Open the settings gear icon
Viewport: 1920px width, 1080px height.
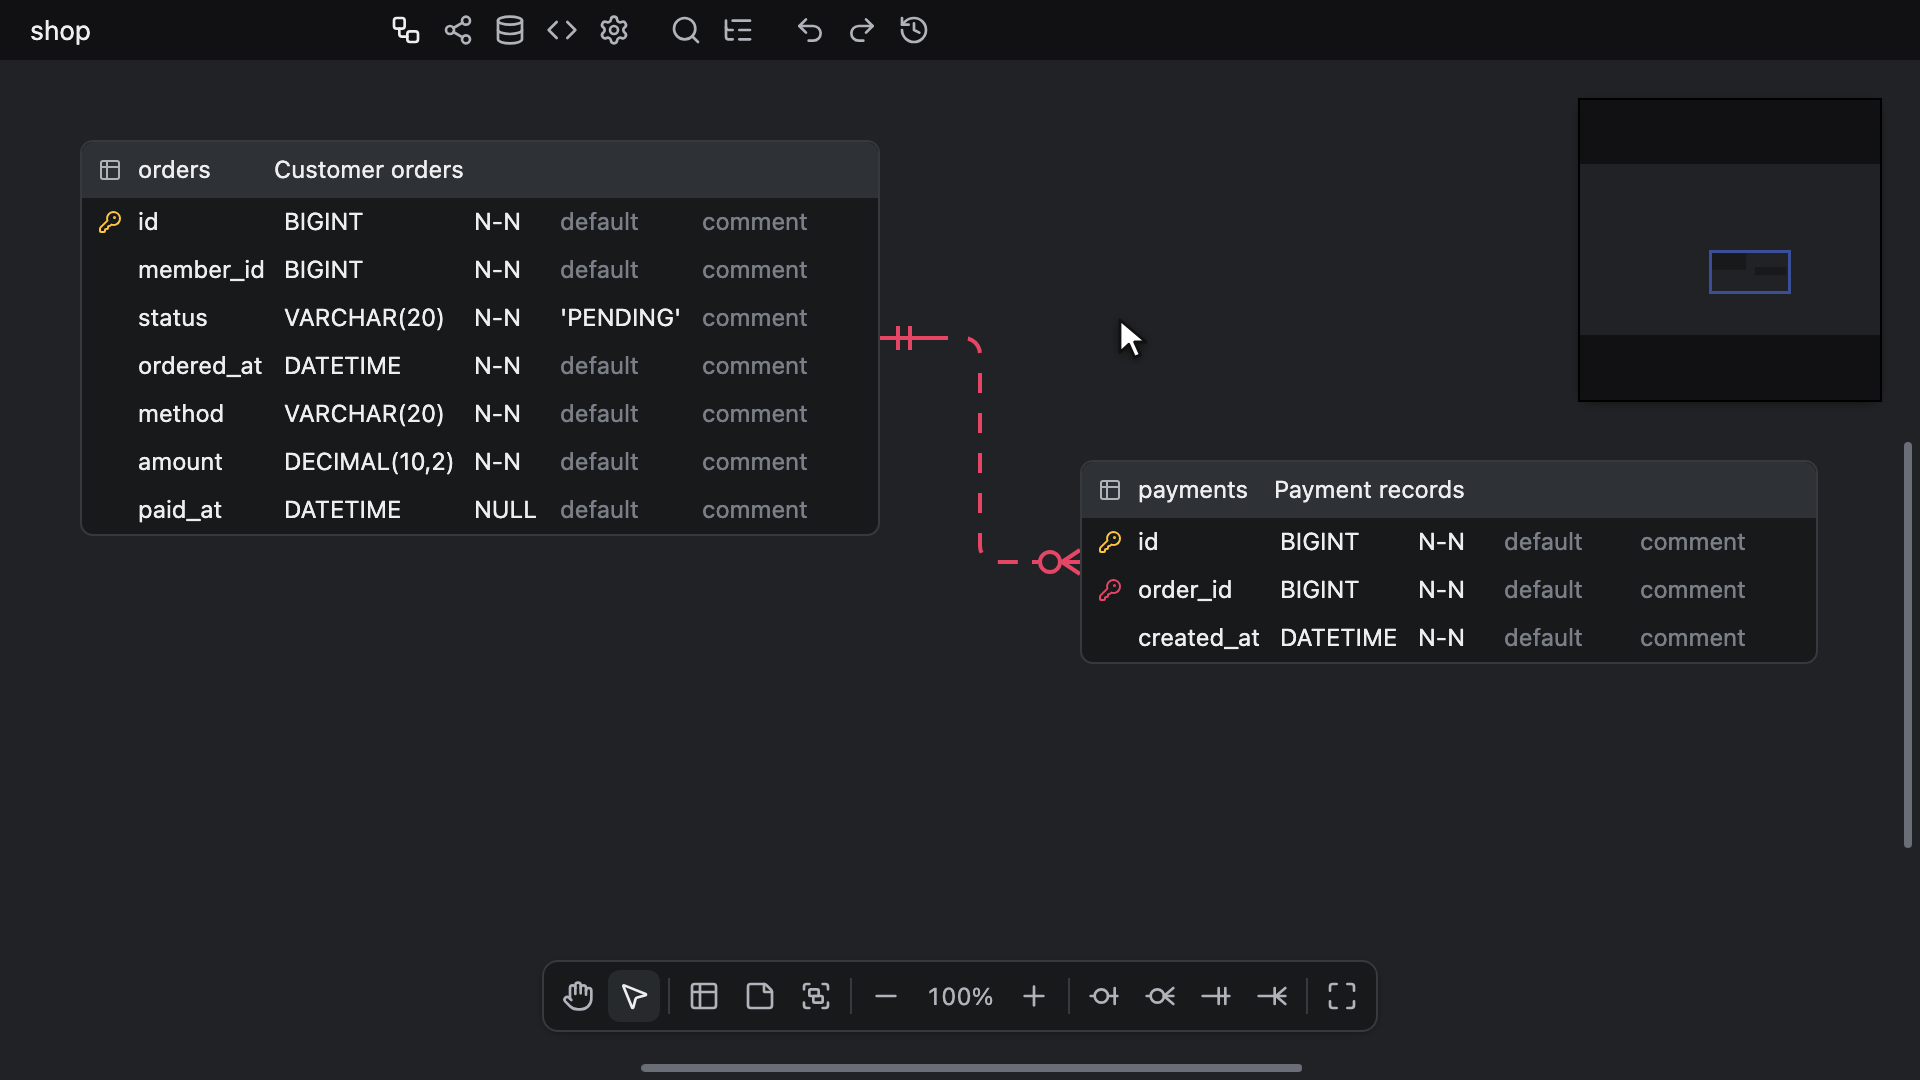614,30
